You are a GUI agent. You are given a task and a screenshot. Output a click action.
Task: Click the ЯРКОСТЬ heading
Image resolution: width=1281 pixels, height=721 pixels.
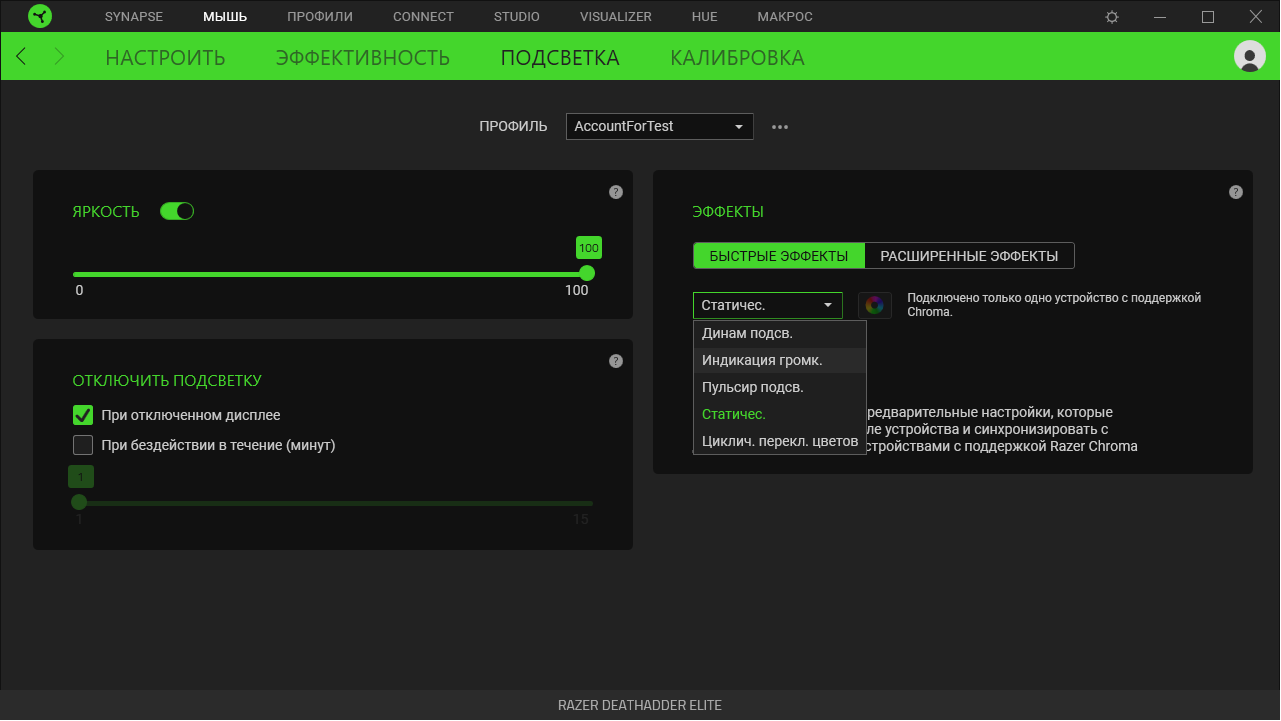coord(106,212)
